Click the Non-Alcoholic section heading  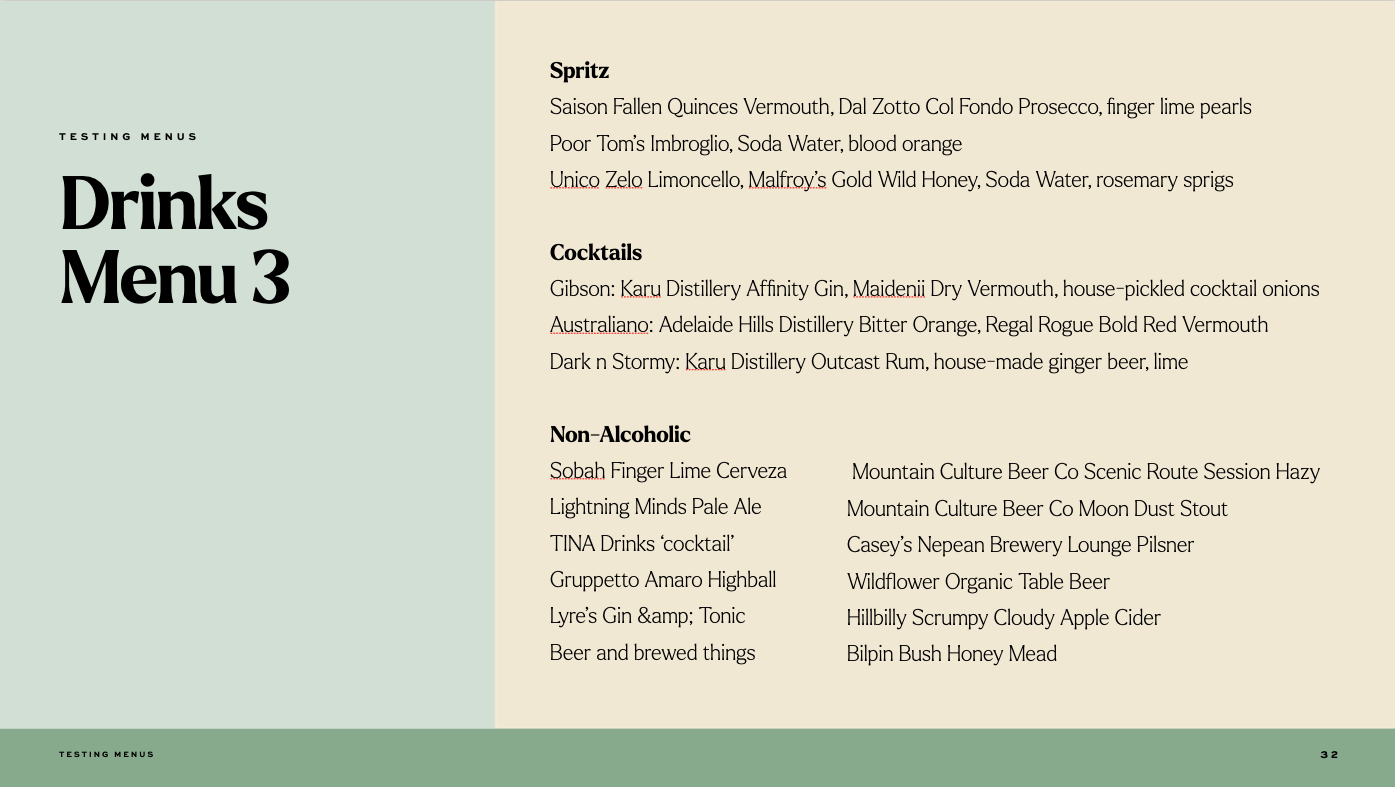click(620, 434)
